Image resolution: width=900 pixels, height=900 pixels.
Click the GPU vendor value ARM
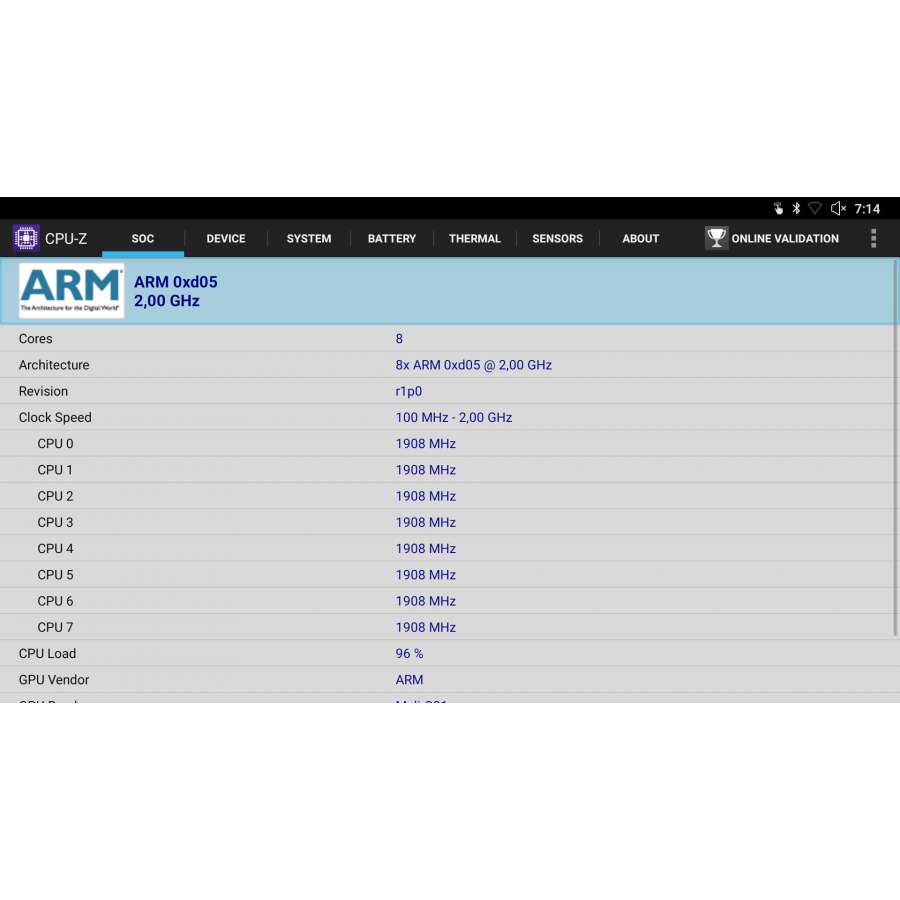pyautogui.click(x=409, y=680)
